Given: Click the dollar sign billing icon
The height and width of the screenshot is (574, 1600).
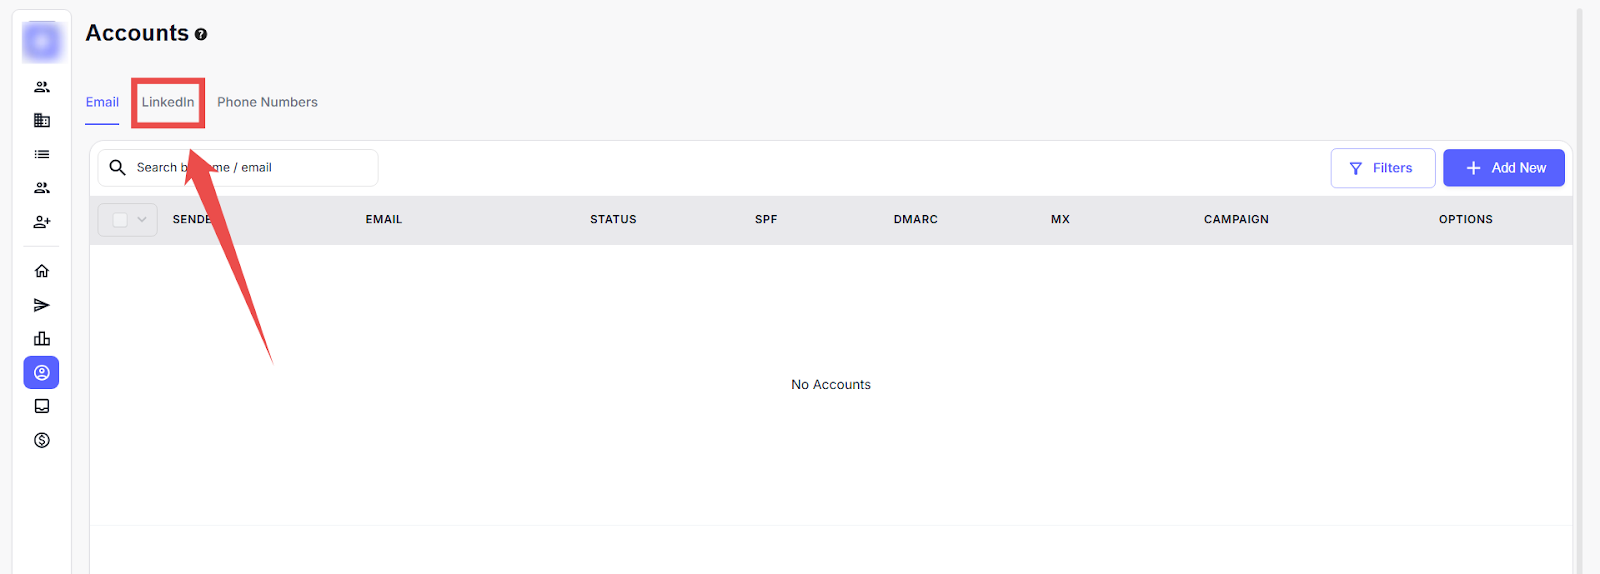Looking at the screenshot, I should (x=42, y=440).
